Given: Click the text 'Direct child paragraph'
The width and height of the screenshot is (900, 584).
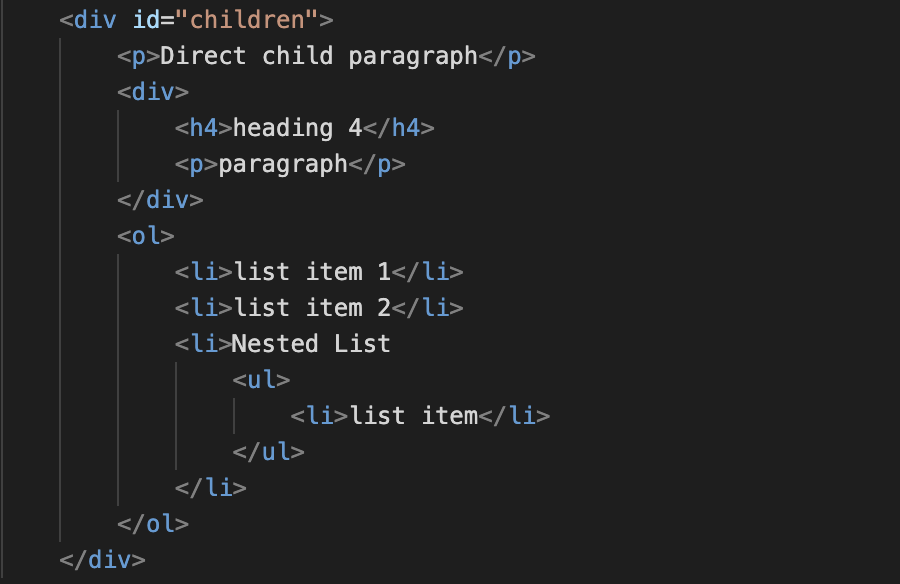Looking at the screenshot, I should click(319, 56).
